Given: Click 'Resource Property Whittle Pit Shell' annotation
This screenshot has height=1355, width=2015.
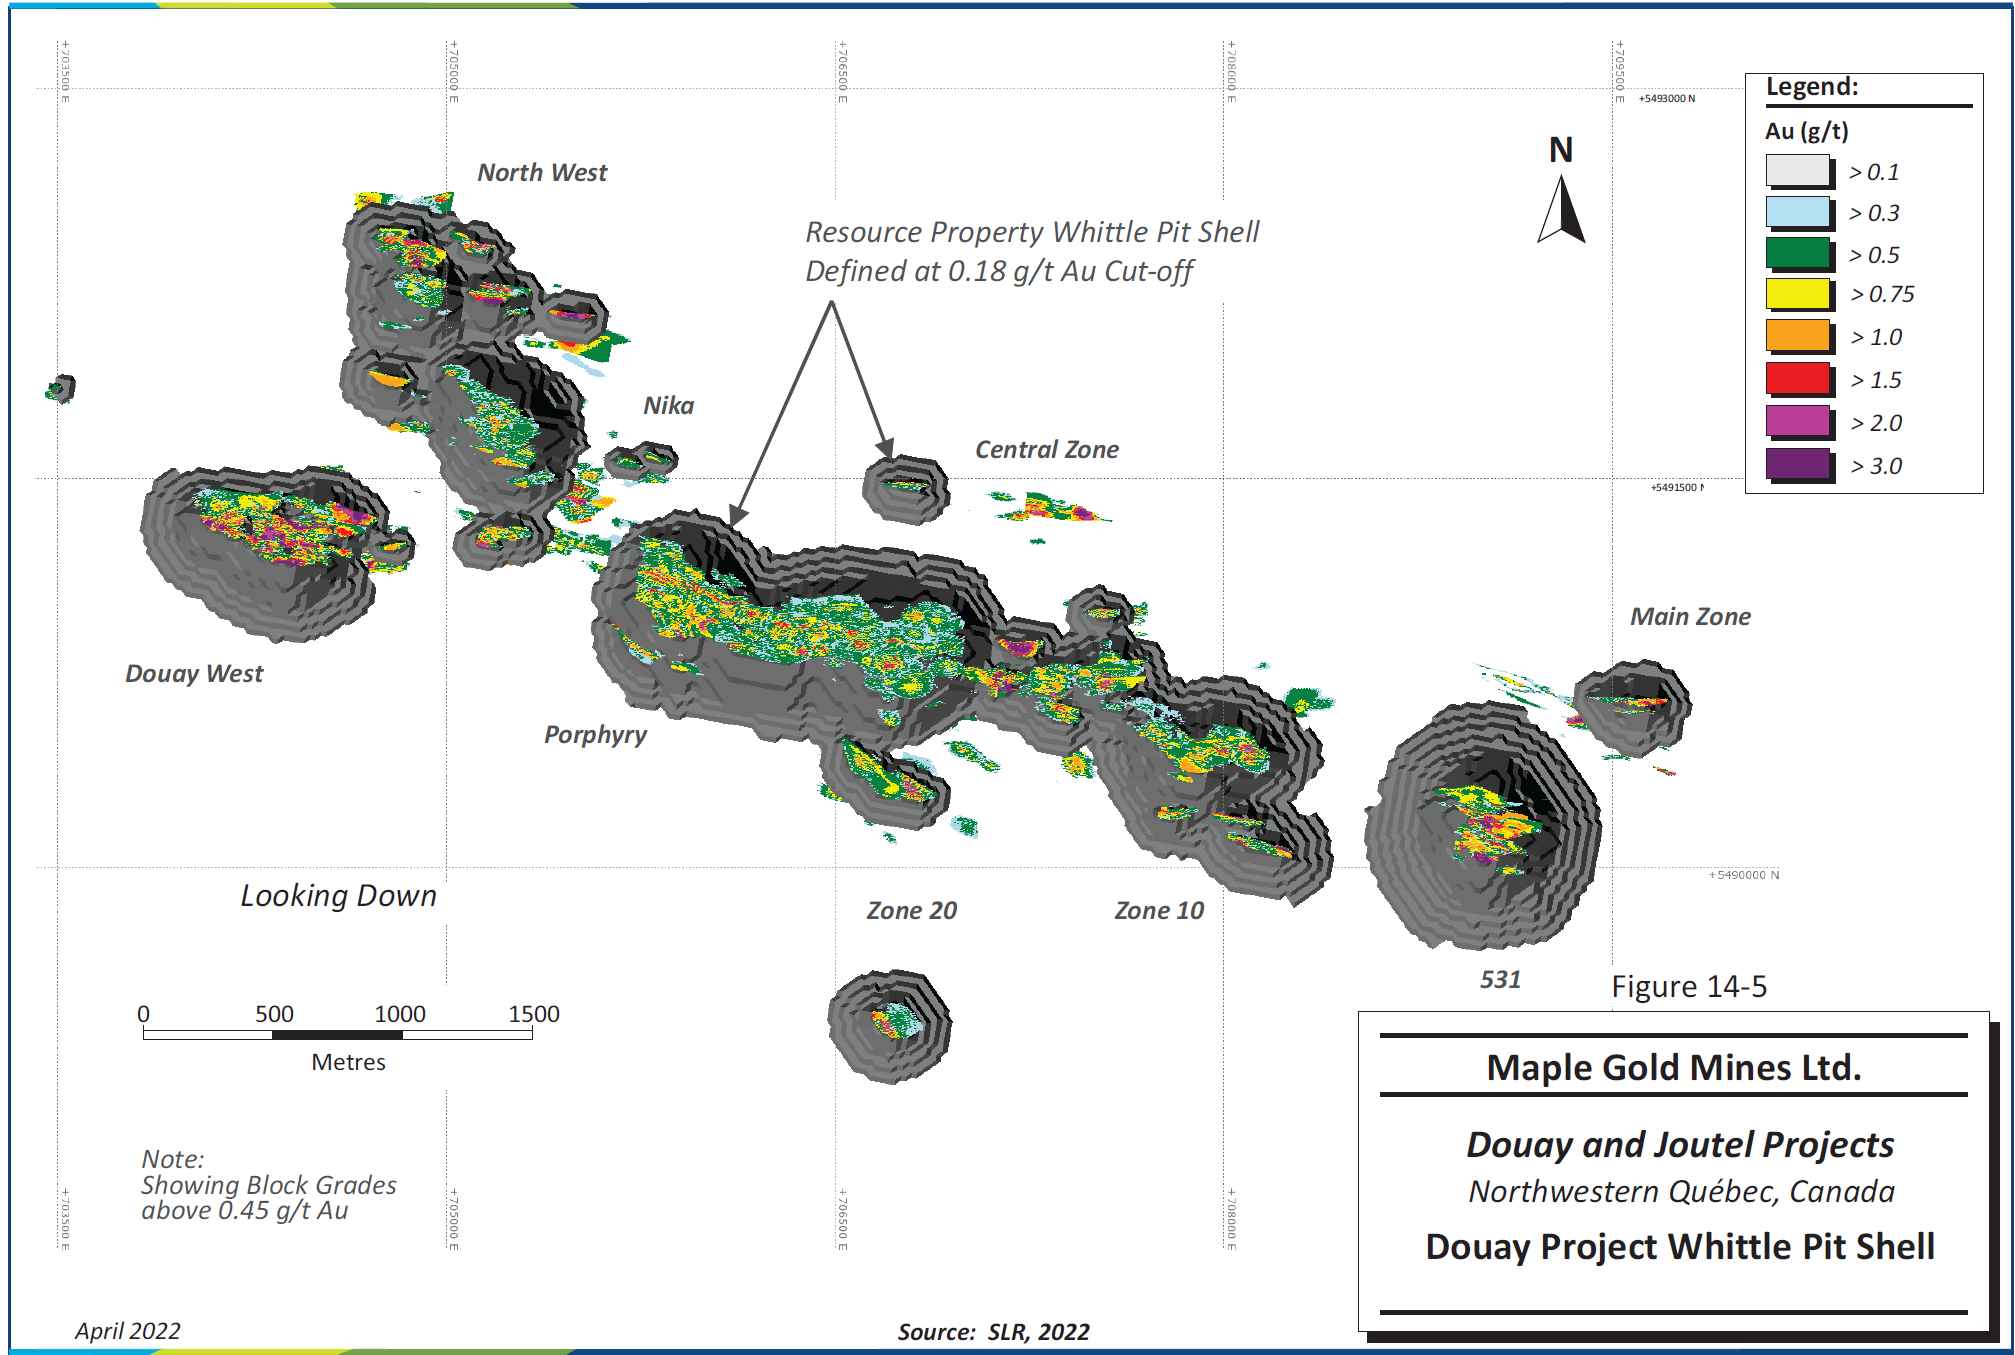Looking at the screenshot, I should click(x=1032, y=232).
